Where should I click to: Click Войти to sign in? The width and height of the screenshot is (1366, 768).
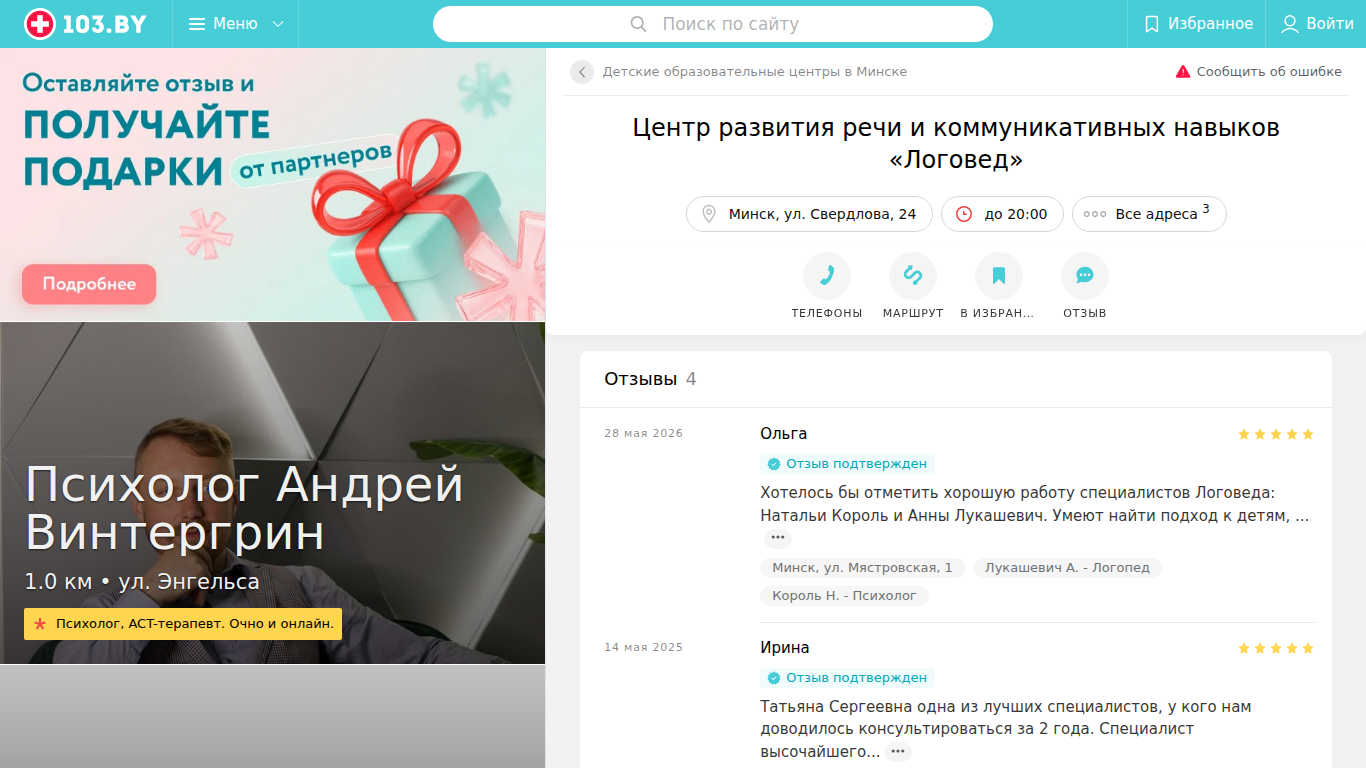[1318, 24]
